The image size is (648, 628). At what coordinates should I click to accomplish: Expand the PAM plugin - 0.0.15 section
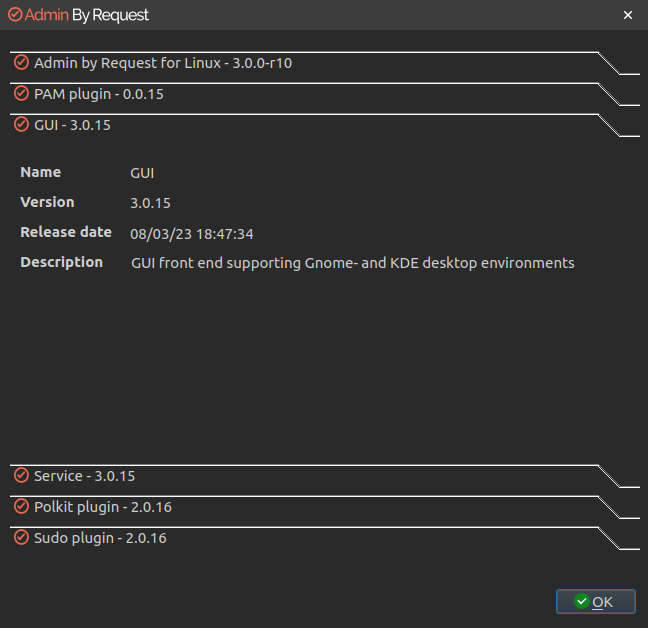click(324, 94)
